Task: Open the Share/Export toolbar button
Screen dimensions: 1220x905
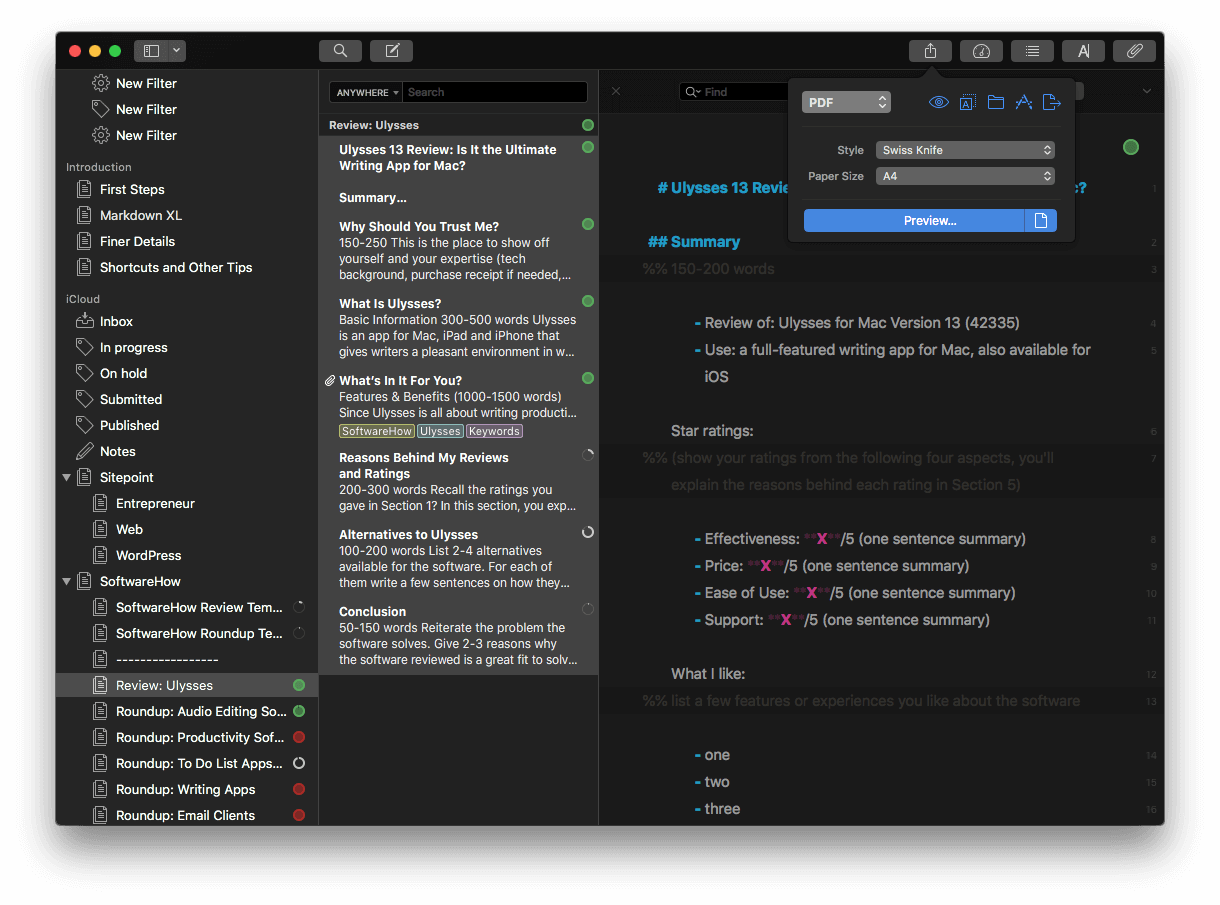Action: pyautogui.click(x=930, y=51)
